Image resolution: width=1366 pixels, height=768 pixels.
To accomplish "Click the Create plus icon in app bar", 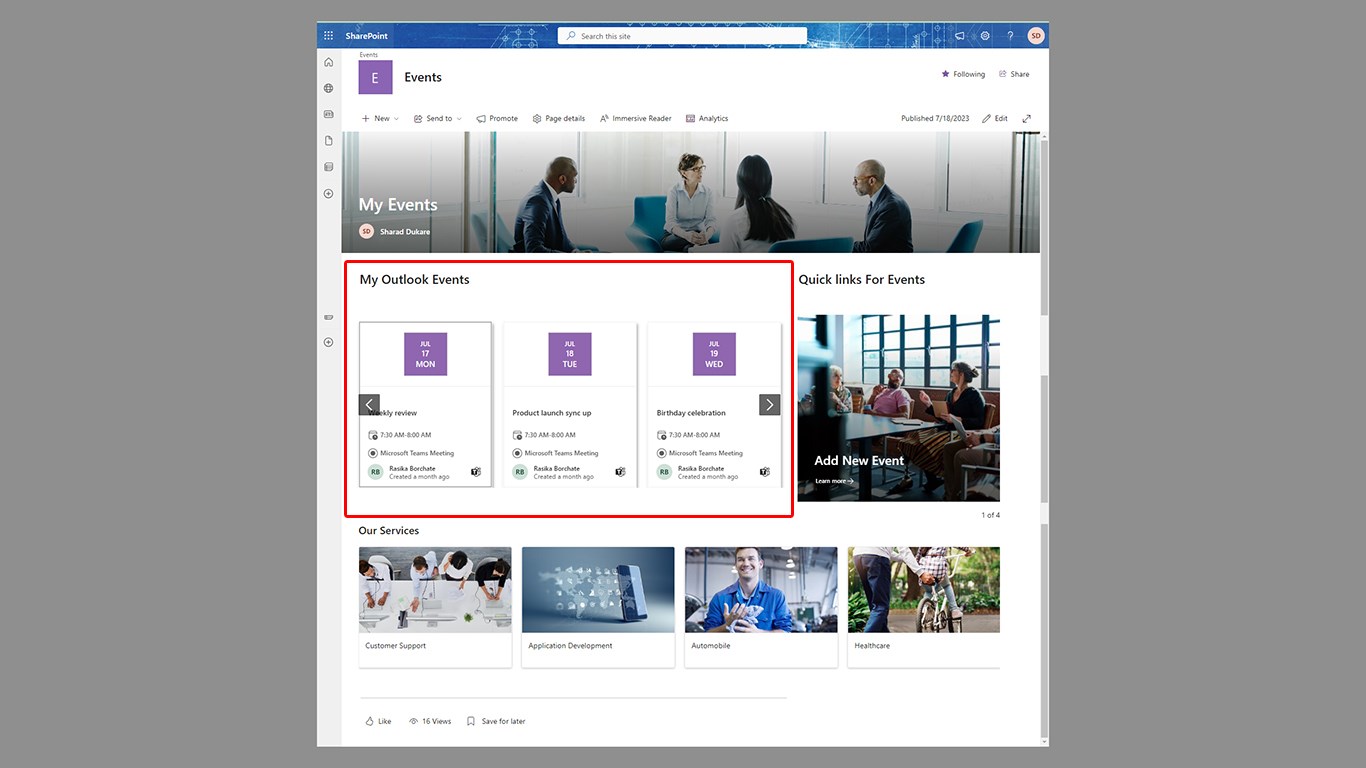I will [328, 194].
